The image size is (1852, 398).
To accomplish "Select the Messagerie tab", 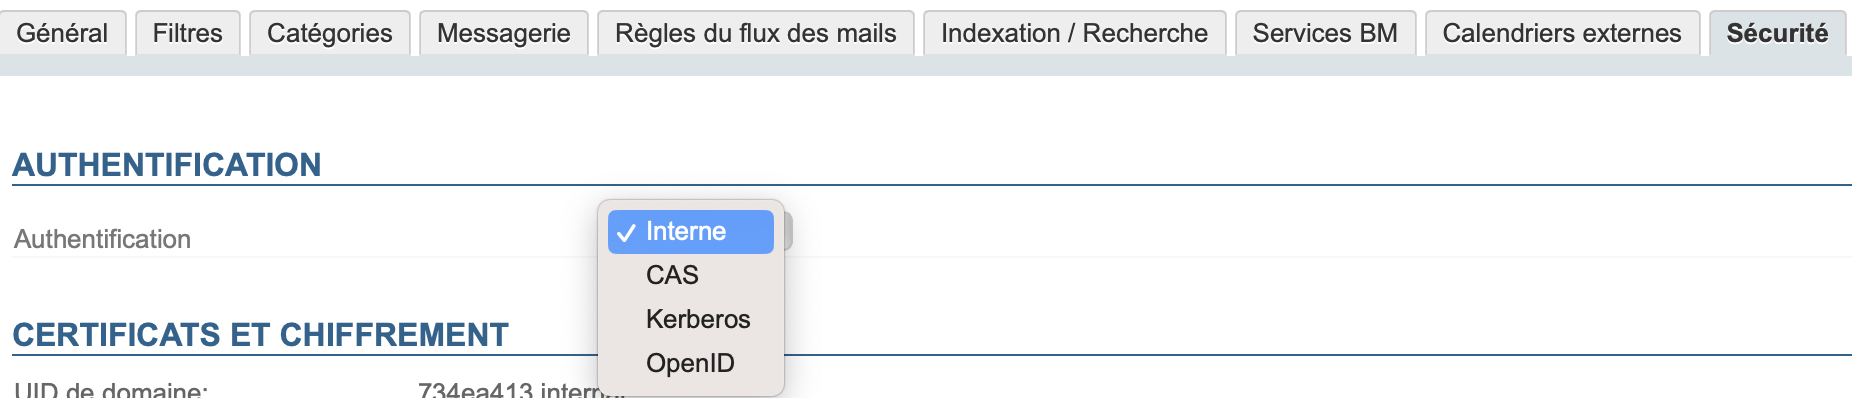I will (504, 33).
